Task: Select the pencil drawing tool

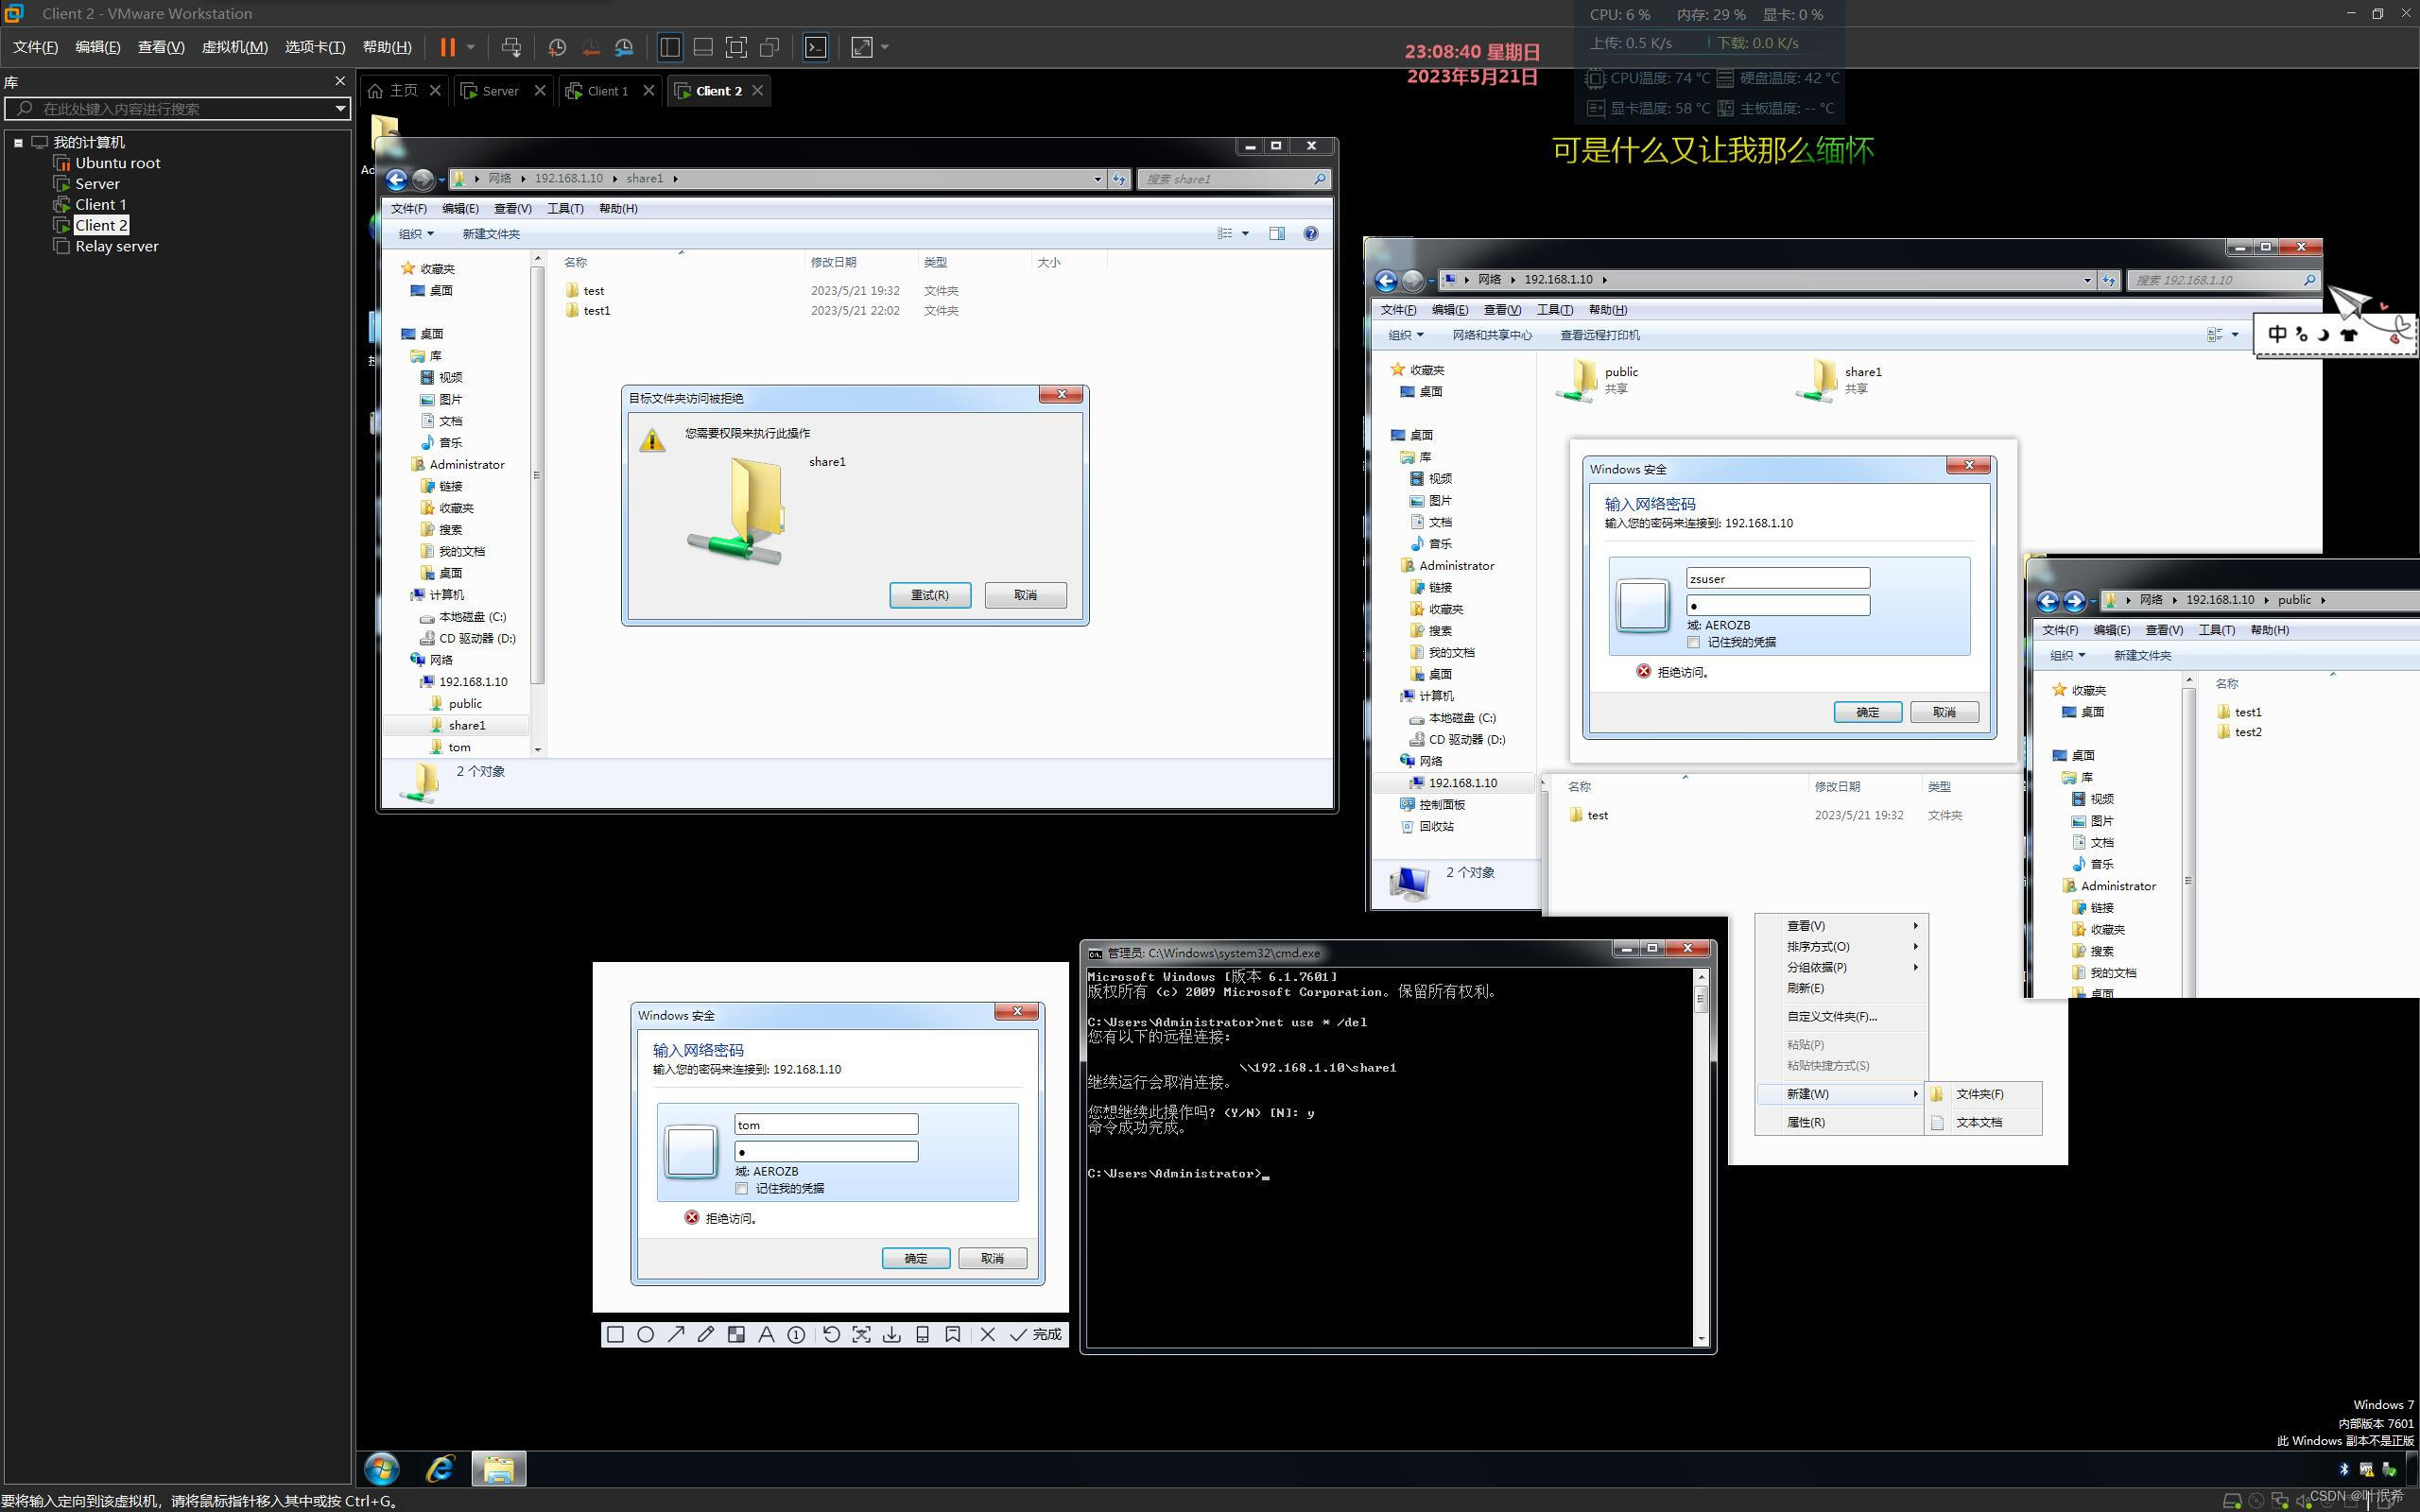Action: [706, 1334]
